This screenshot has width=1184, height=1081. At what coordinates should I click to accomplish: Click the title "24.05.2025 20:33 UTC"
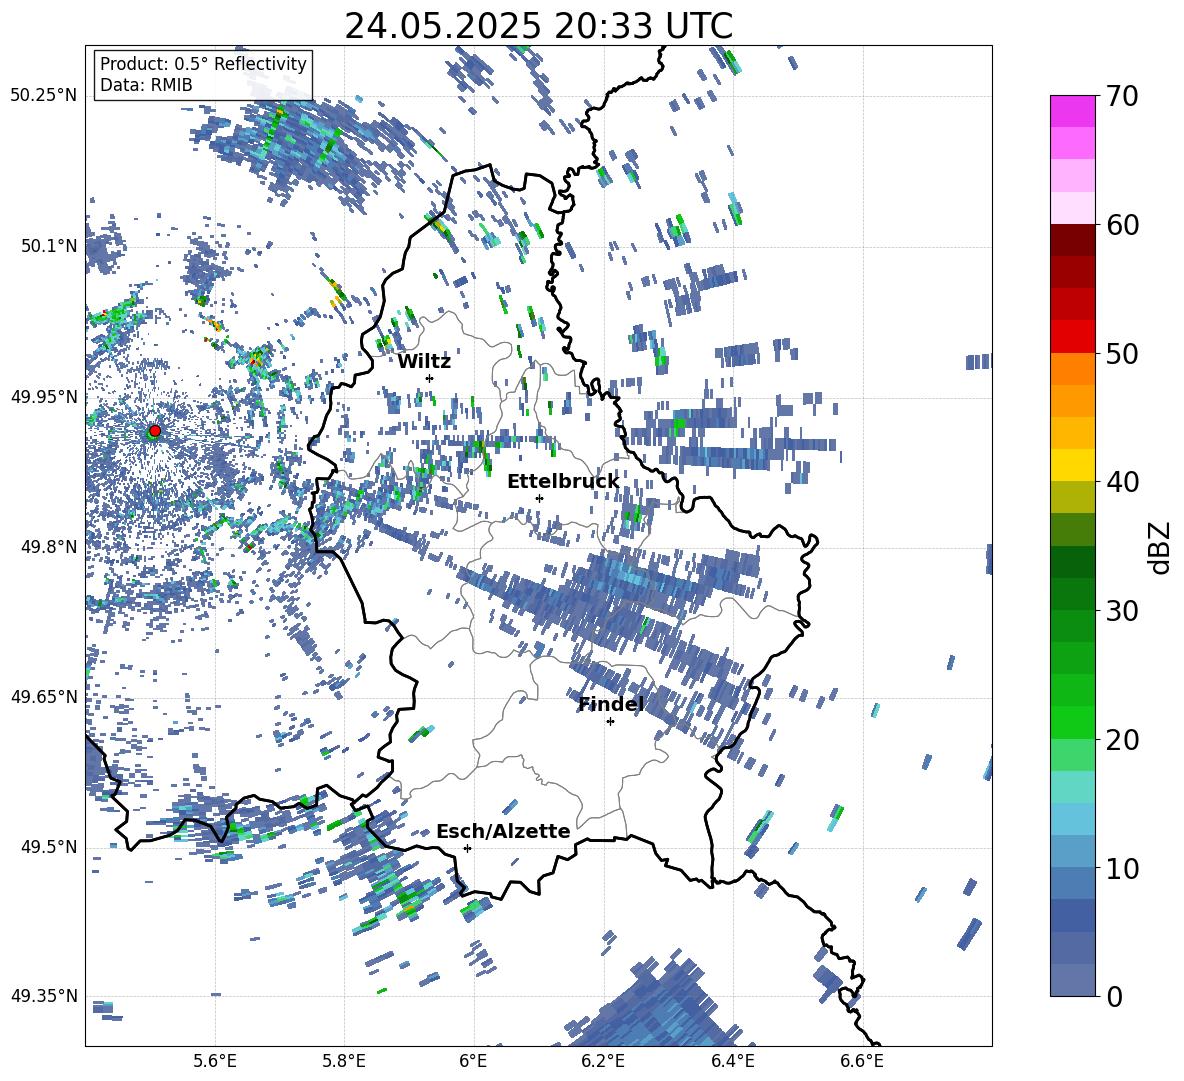538,26
